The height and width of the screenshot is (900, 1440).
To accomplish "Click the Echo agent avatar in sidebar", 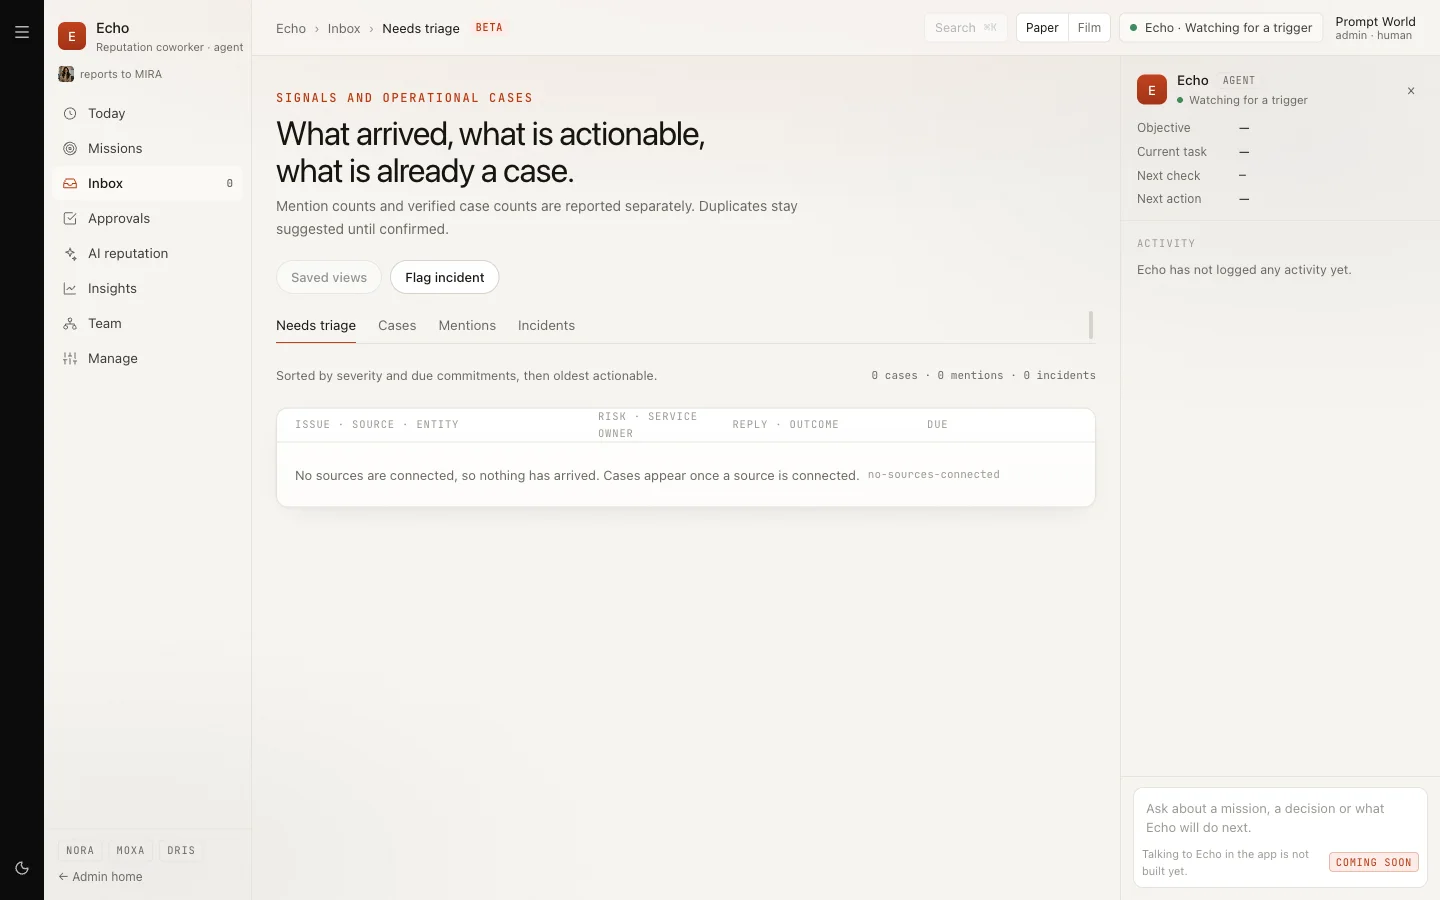I will pyautogui.click(x=72, y=36).
